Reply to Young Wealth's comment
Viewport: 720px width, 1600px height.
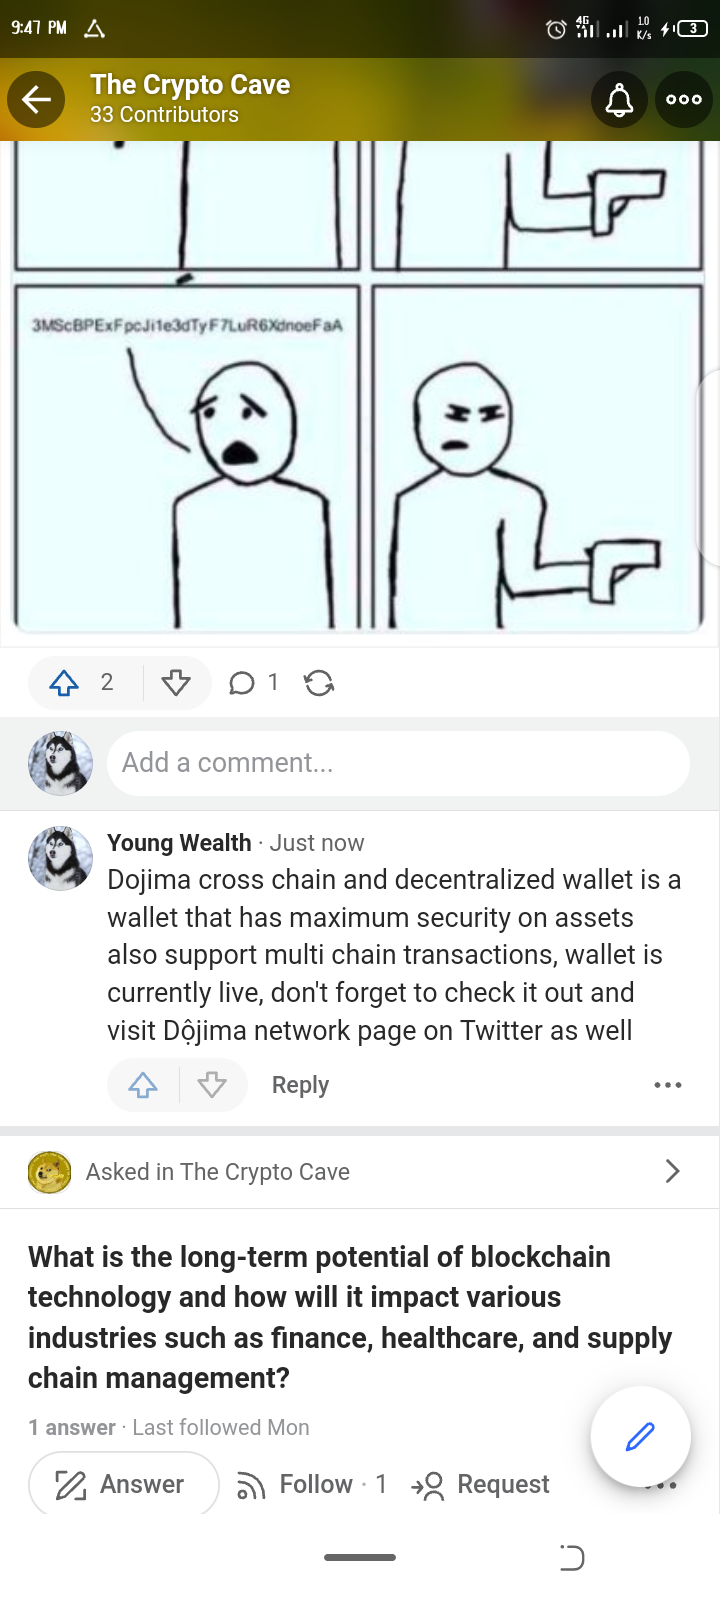tap(300, 1085)
